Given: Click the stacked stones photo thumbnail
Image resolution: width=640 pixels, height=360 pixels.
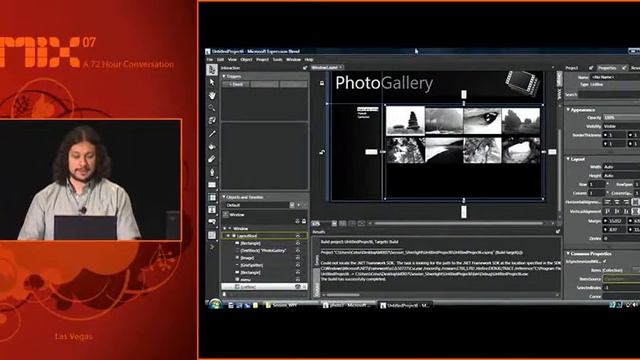Looking at the screenshot, I should click(405, 121).
